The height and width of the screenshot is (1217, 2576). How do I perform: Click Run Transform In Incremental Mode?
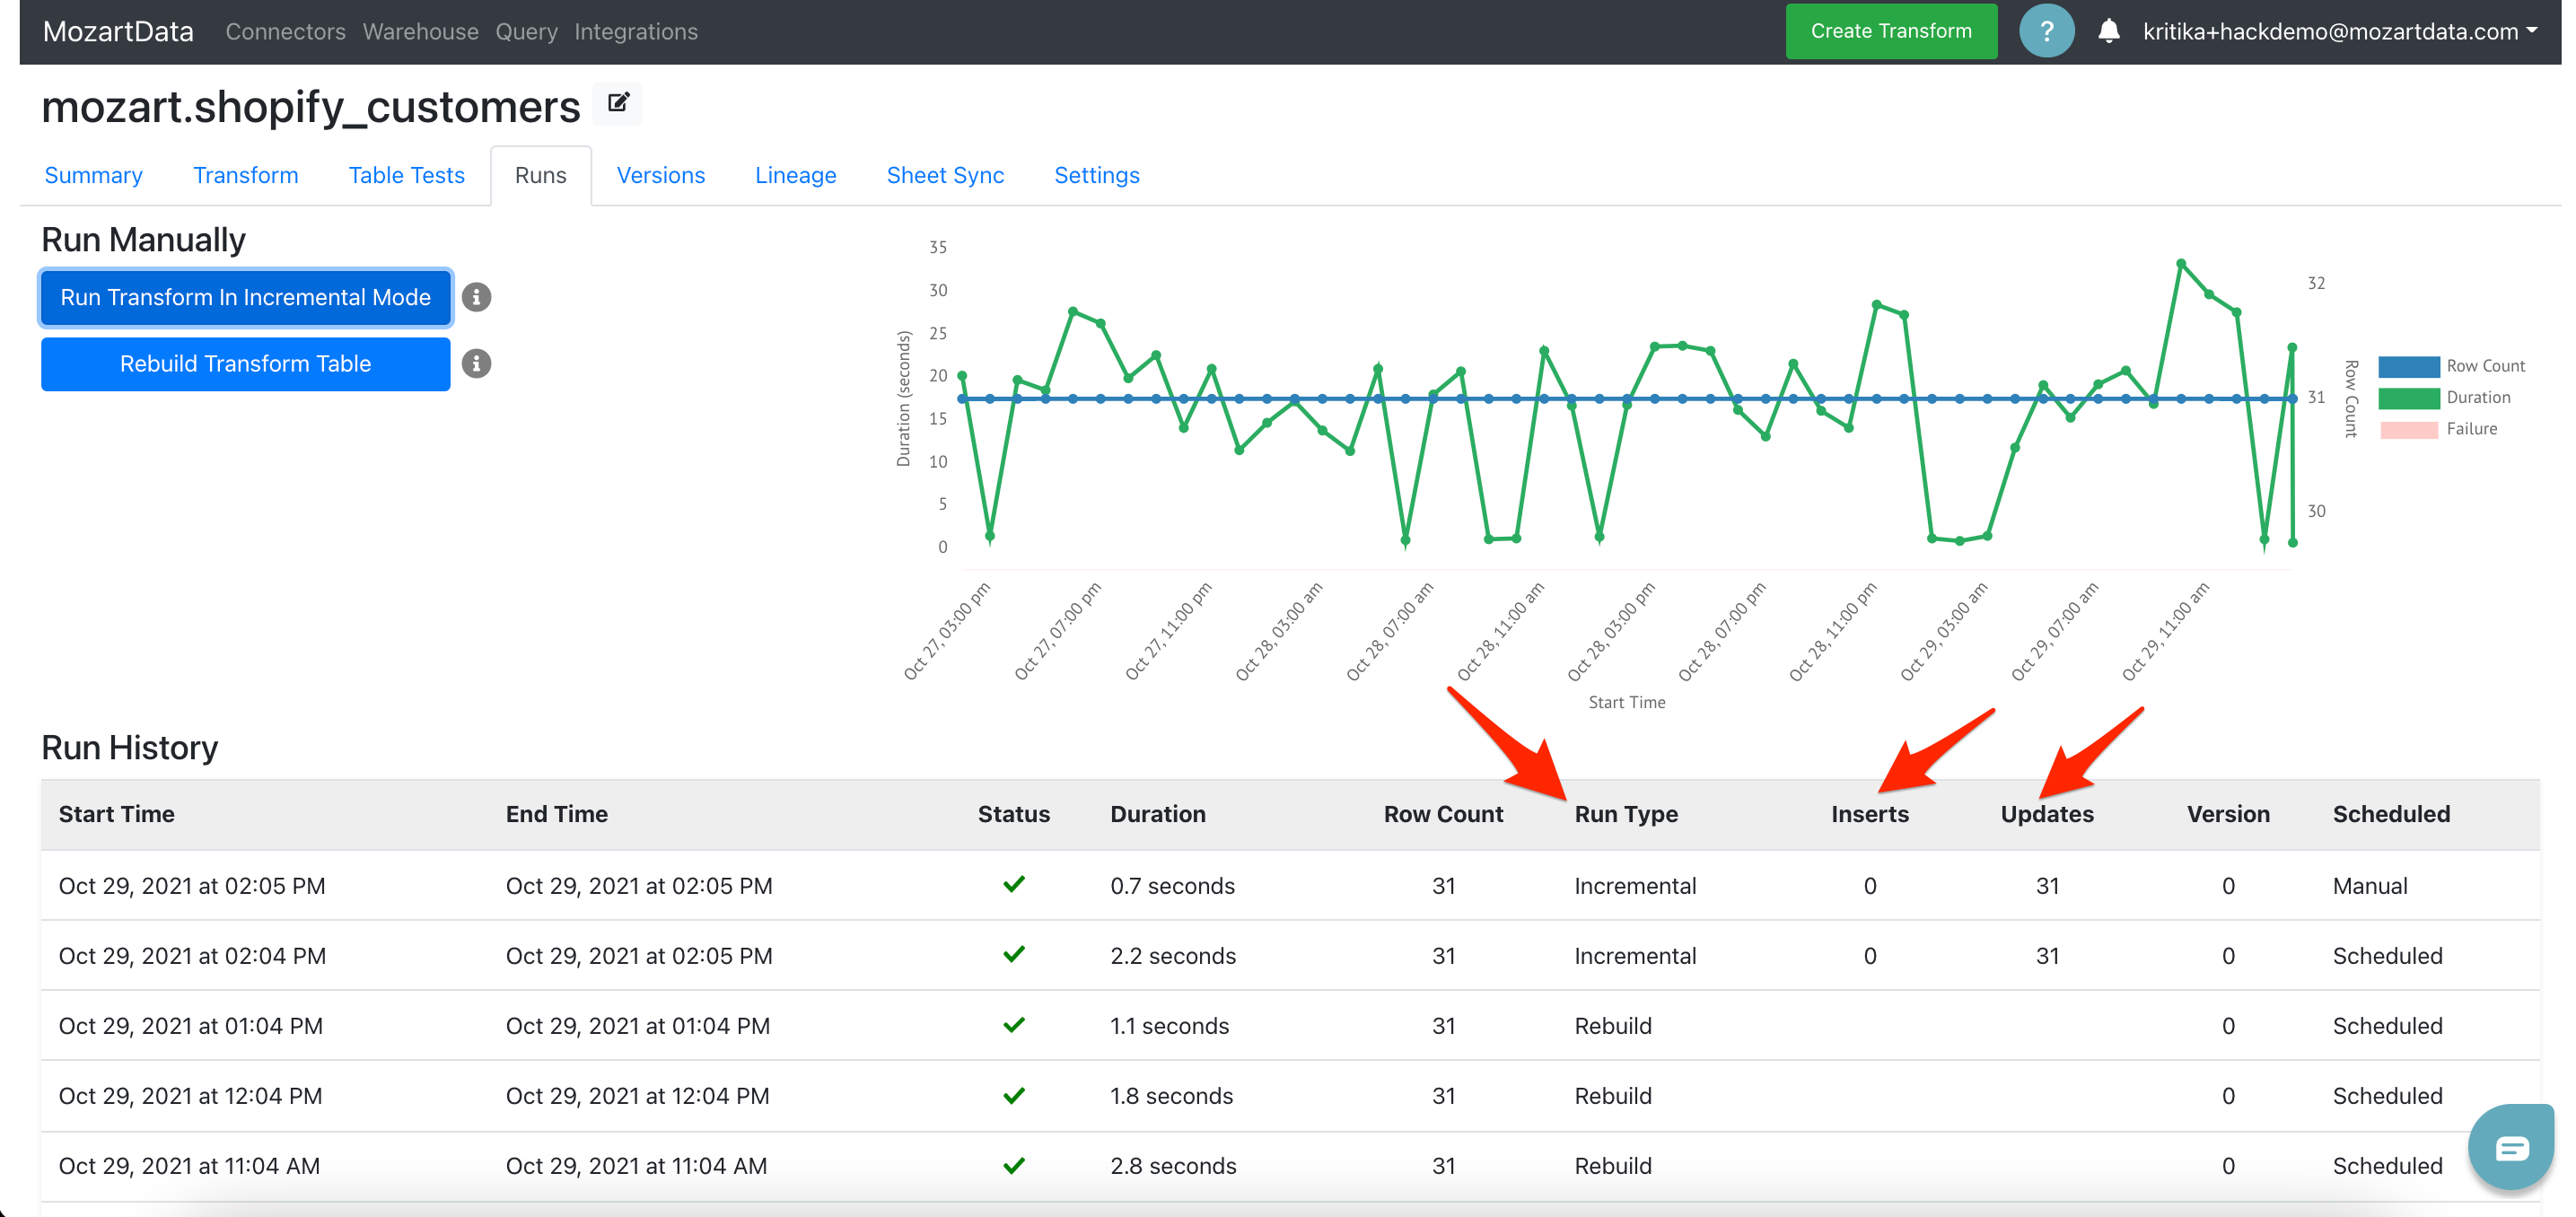coord(245,297)
